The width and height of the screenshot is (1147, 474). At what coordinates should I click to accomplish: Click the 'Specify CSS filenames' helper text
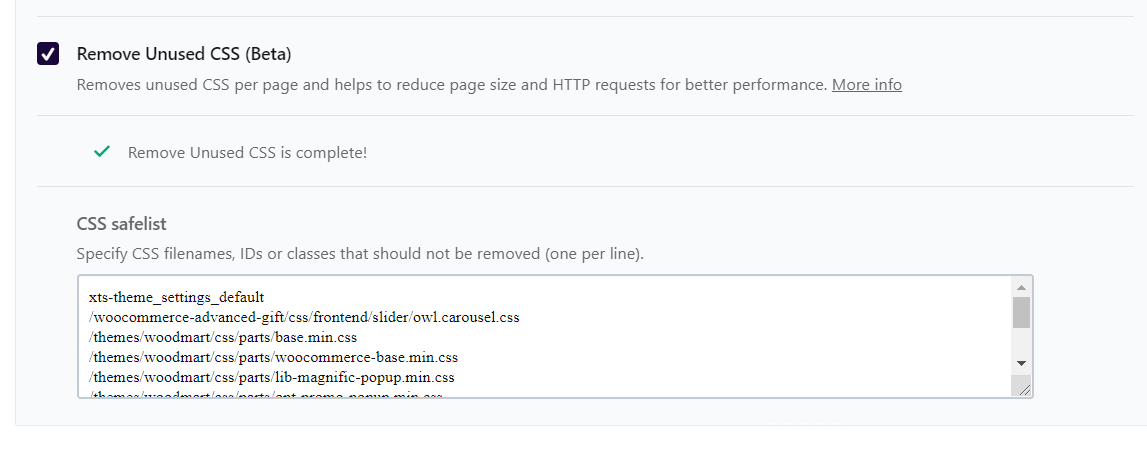click(x=360, y=254)
